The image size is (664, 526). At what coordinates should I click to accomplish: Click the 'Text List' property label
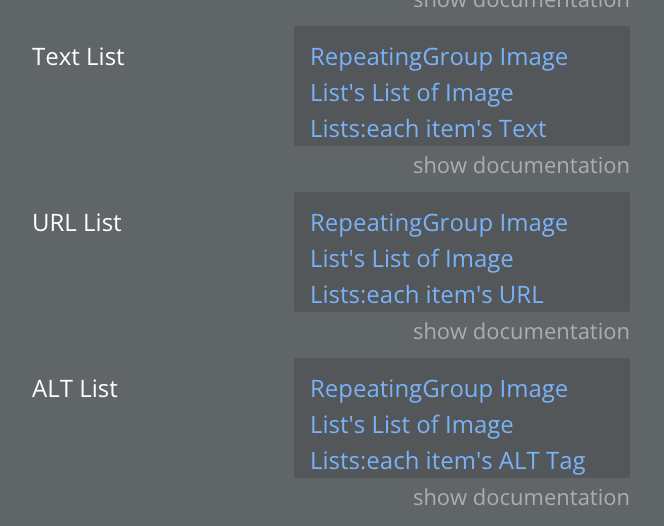[78, 56]
